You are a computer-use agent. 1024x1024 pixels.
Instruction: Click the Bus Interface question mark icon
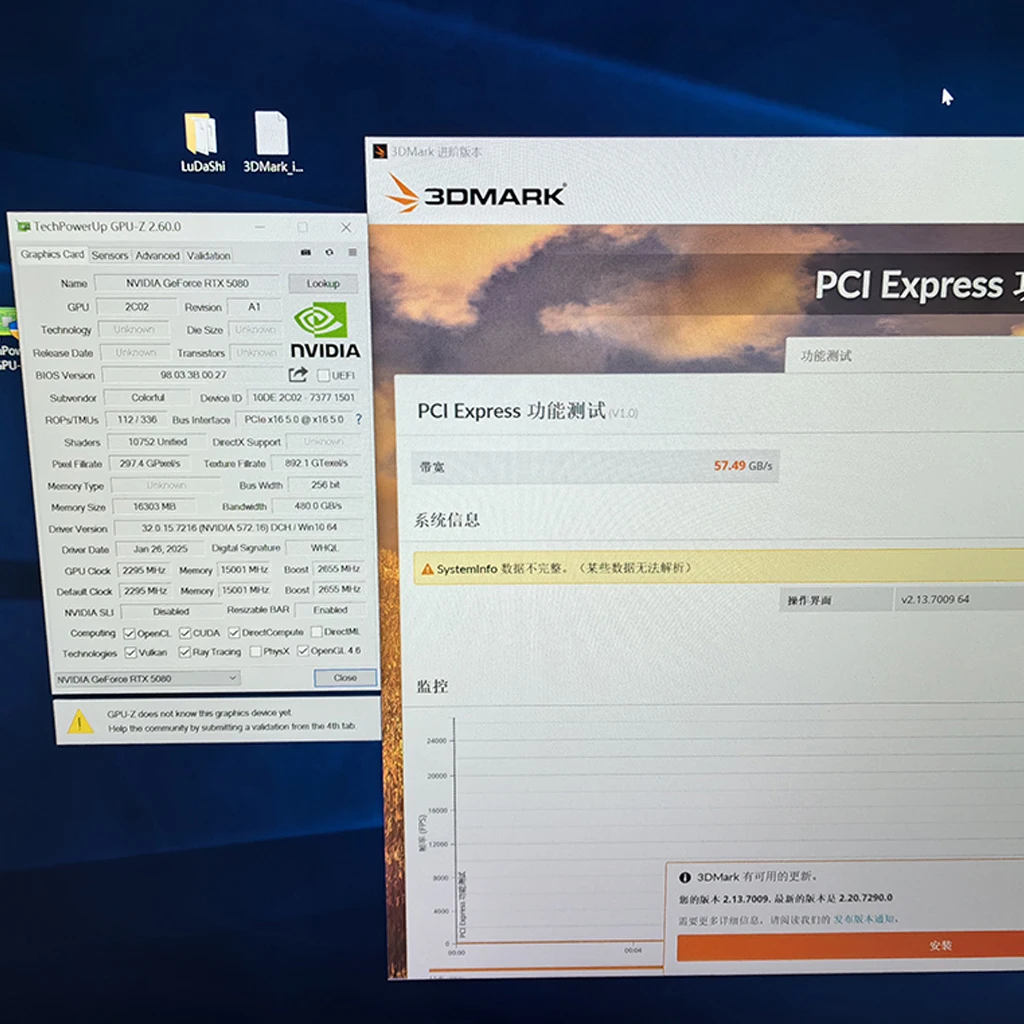click(359, 420)
